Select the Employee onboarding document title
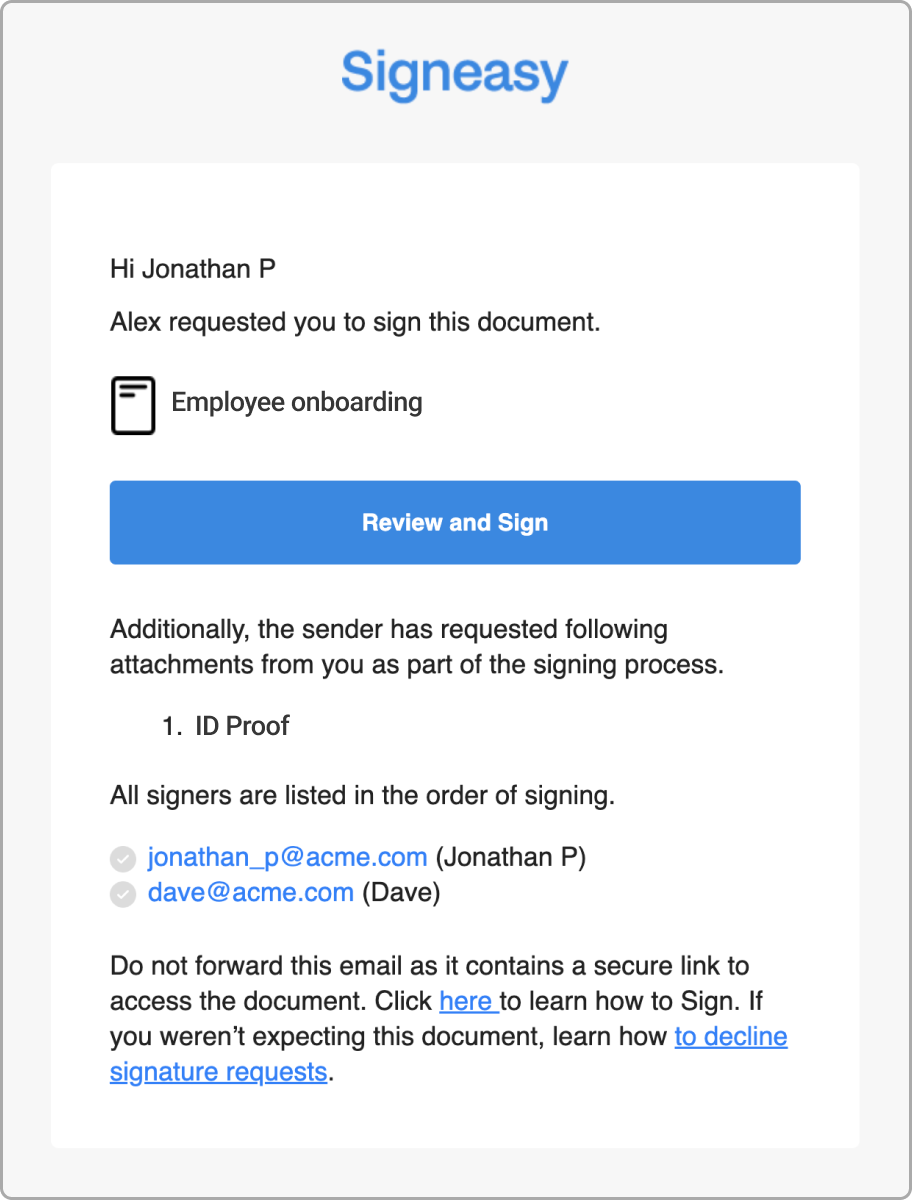912x1200 pixels. (297, 402)
